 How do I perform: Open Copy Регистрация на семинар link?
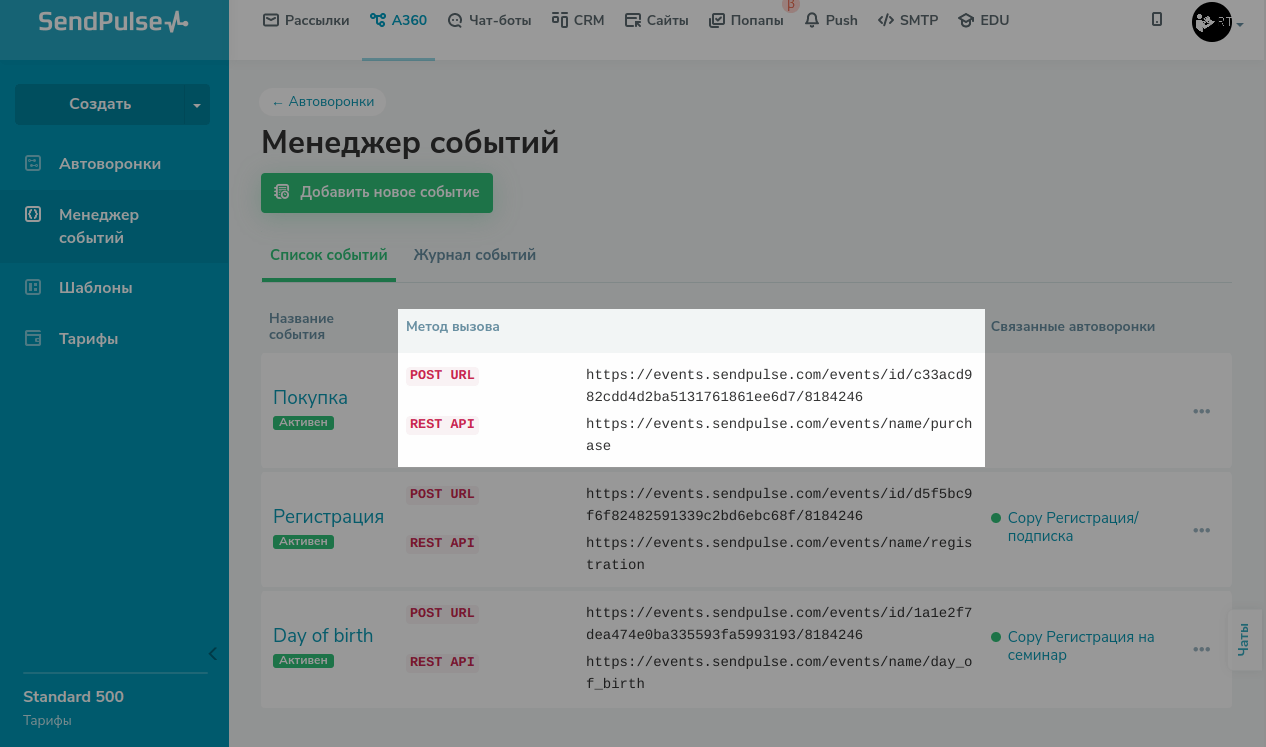pos(1081,646)
